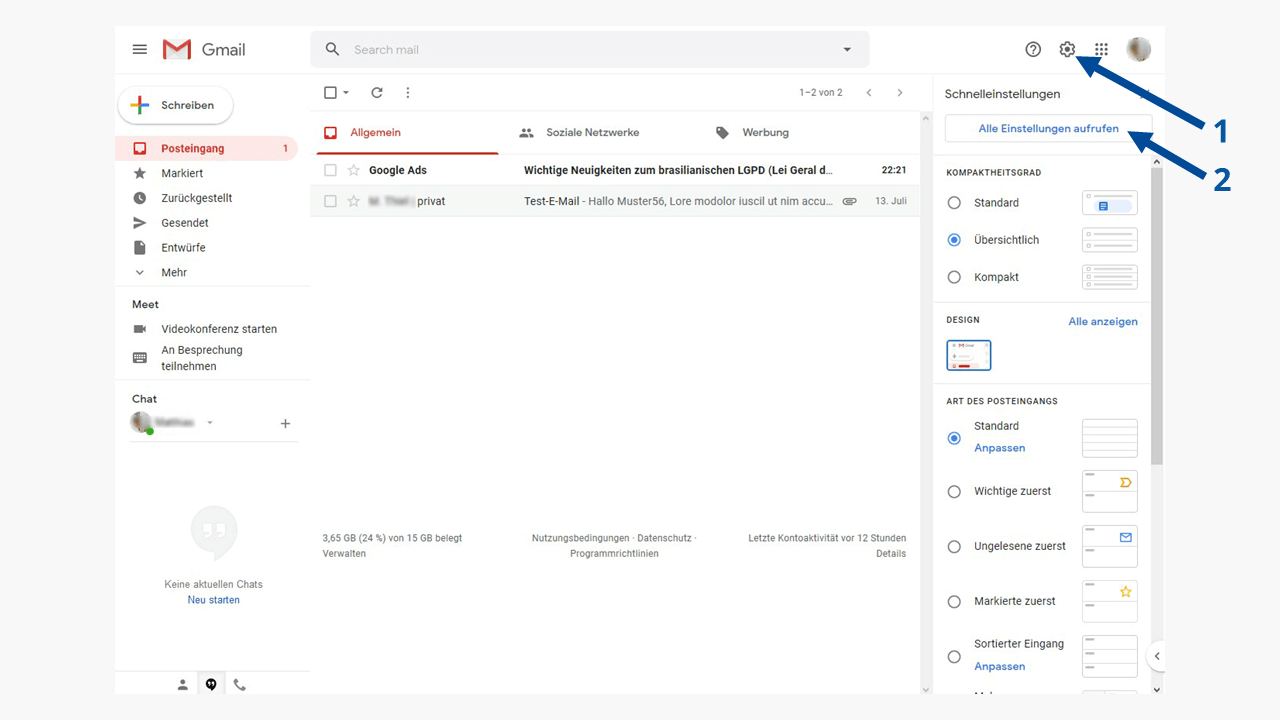Refresh the mail list
This screenshot has width=1280, height=720.
pyautogui.click(x=377, y=92)
